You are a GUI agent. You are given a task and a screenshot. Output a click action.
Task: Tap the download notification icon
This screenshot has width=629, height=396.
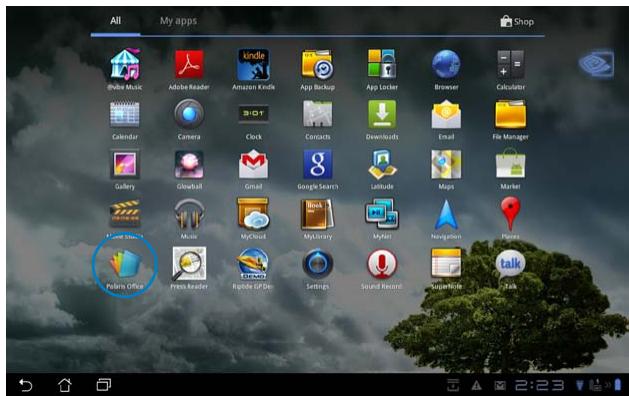[x=453, y=385]
